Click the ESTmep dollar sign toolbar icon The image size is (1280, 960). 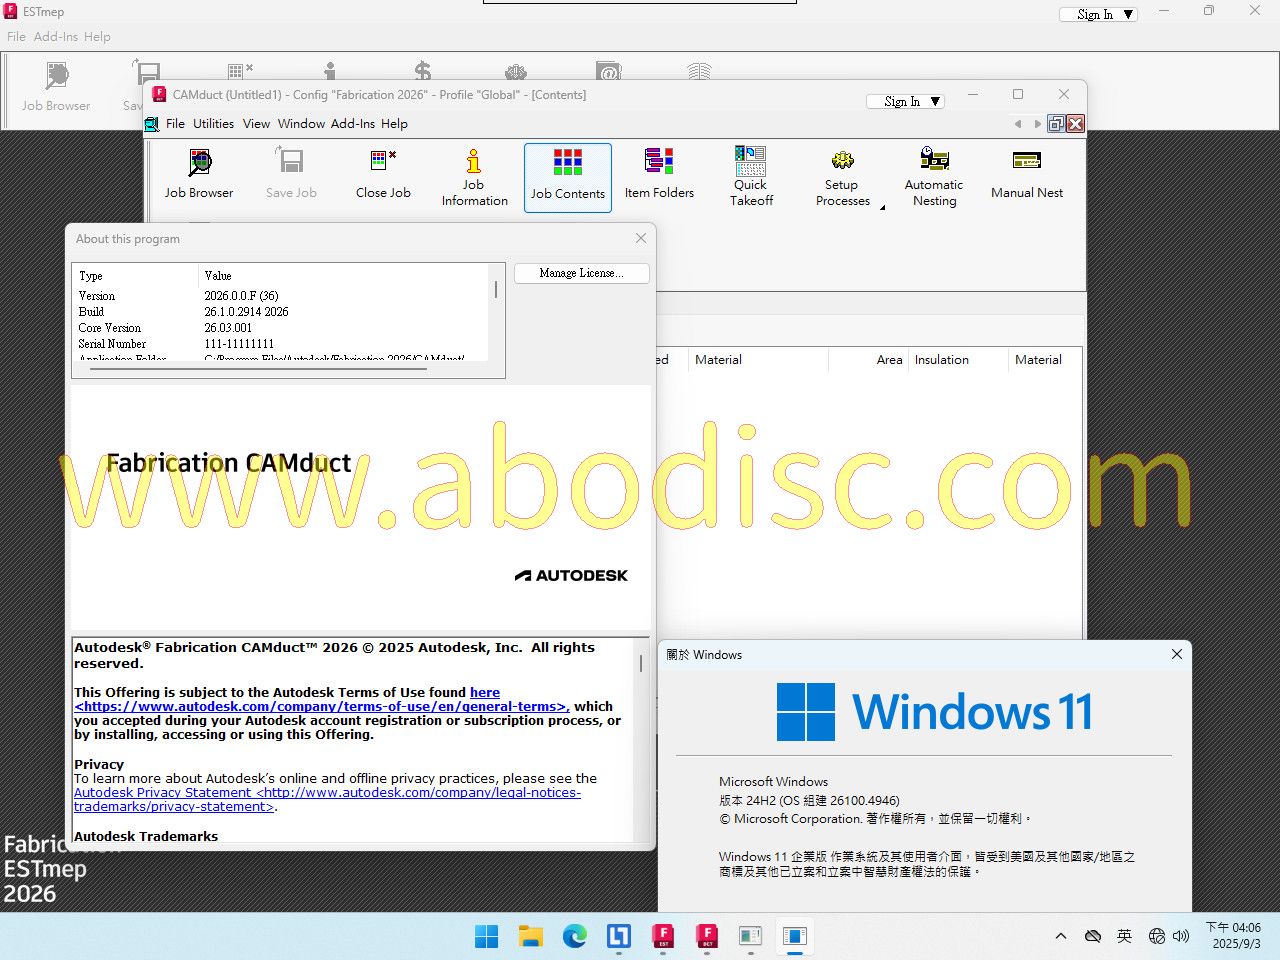click(423, 71)
